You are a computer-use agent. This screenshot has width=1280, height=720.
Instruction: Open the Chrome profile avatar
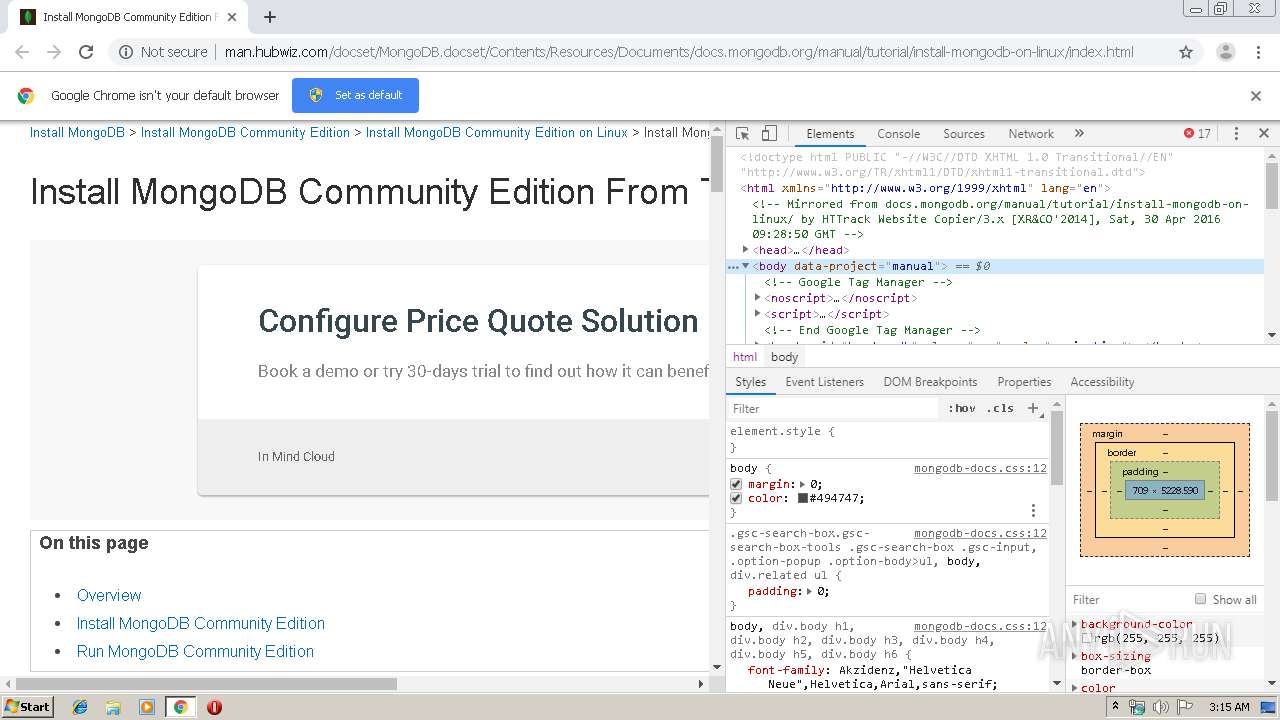1225,52
